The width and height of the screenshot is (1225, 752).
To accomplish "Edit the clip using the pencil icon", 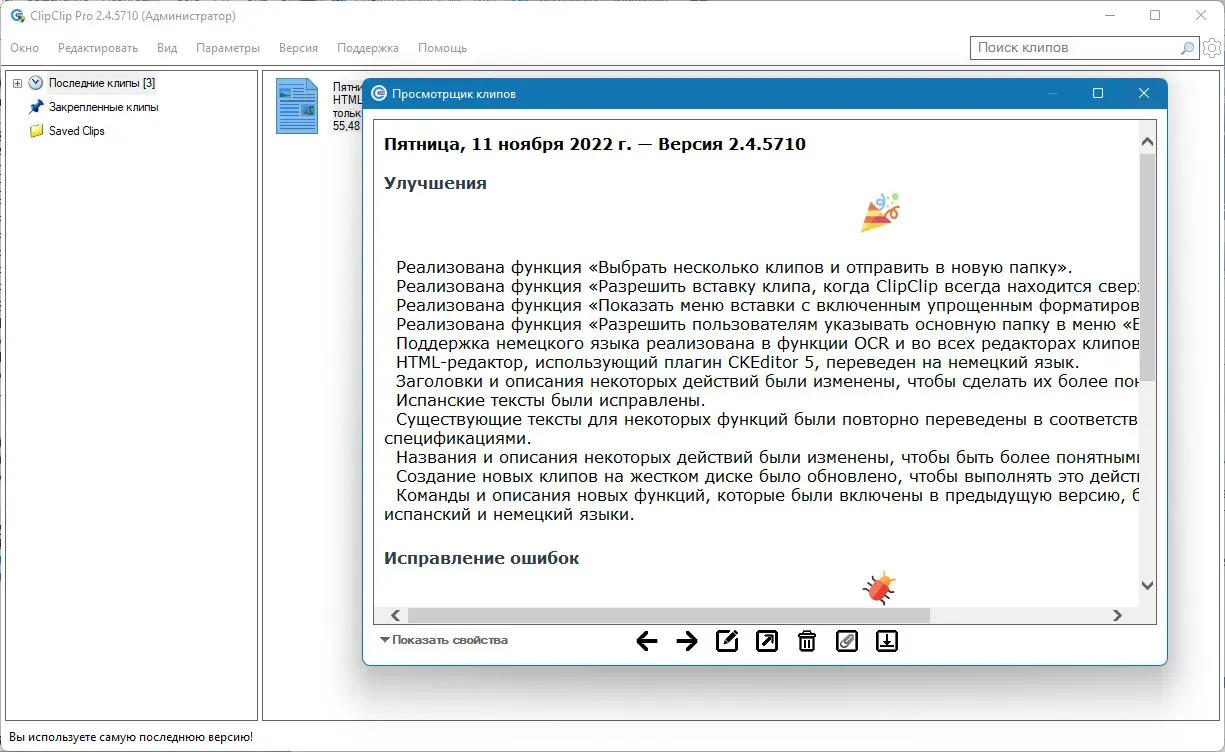I will [727, 641].
